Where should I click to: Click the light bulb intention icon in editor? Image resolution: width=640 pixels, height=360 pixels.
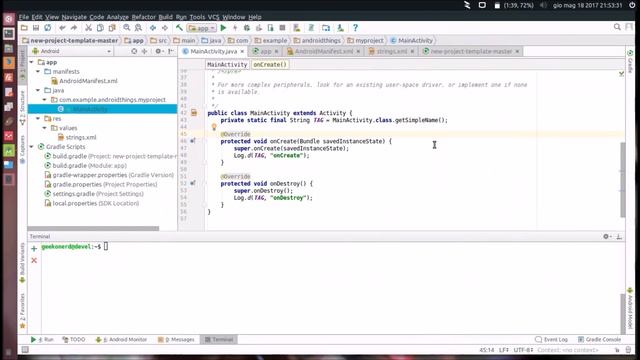click(x=214, y=127)
